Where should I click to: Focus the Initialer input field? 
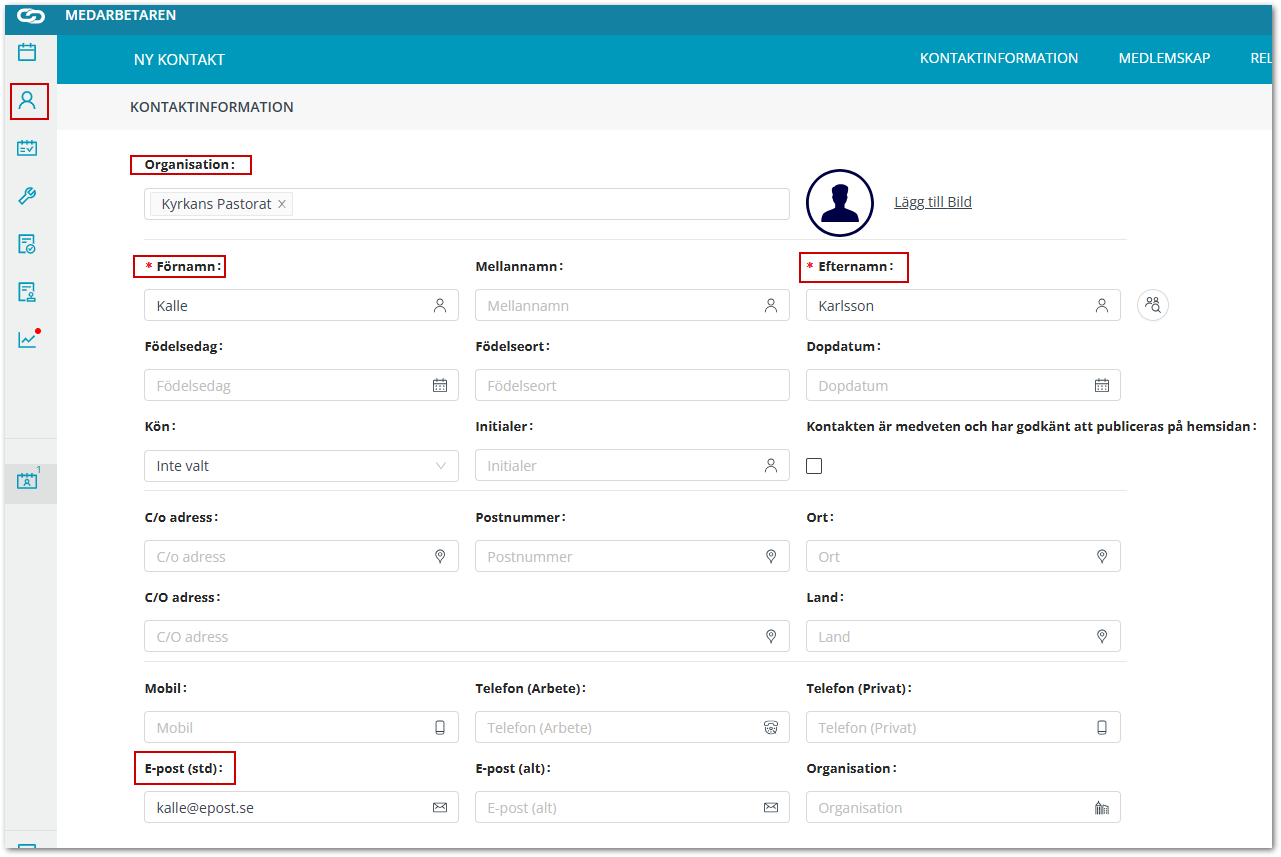pyautogui.click(x=632, y=466)
